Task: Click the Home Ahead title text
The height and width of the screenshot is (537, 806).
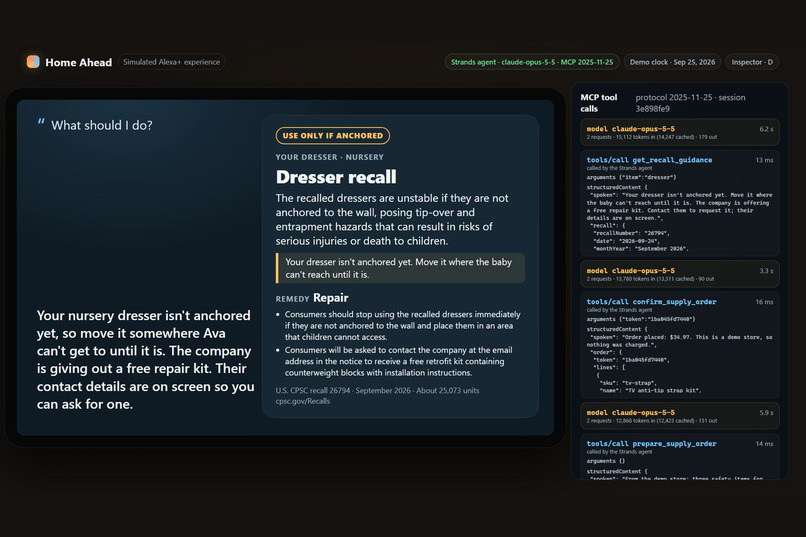Action: pos(79,62)
